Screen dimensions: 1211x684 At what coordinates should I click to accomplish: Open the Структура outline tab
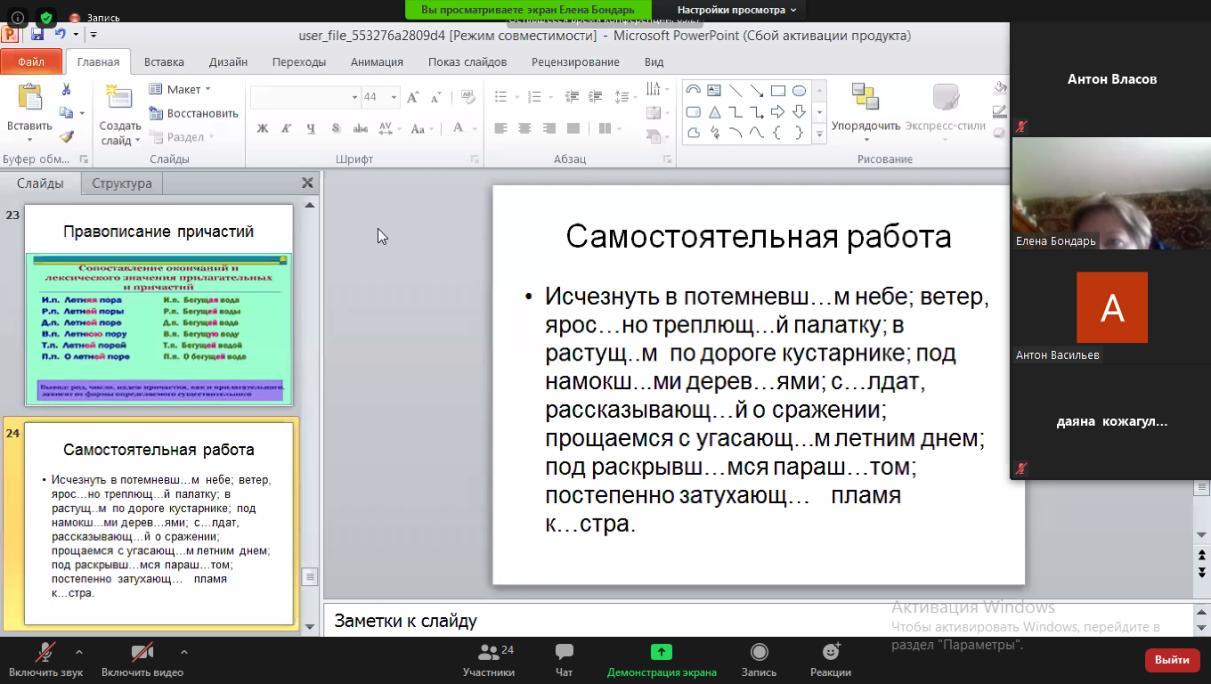tap(122, 183)
